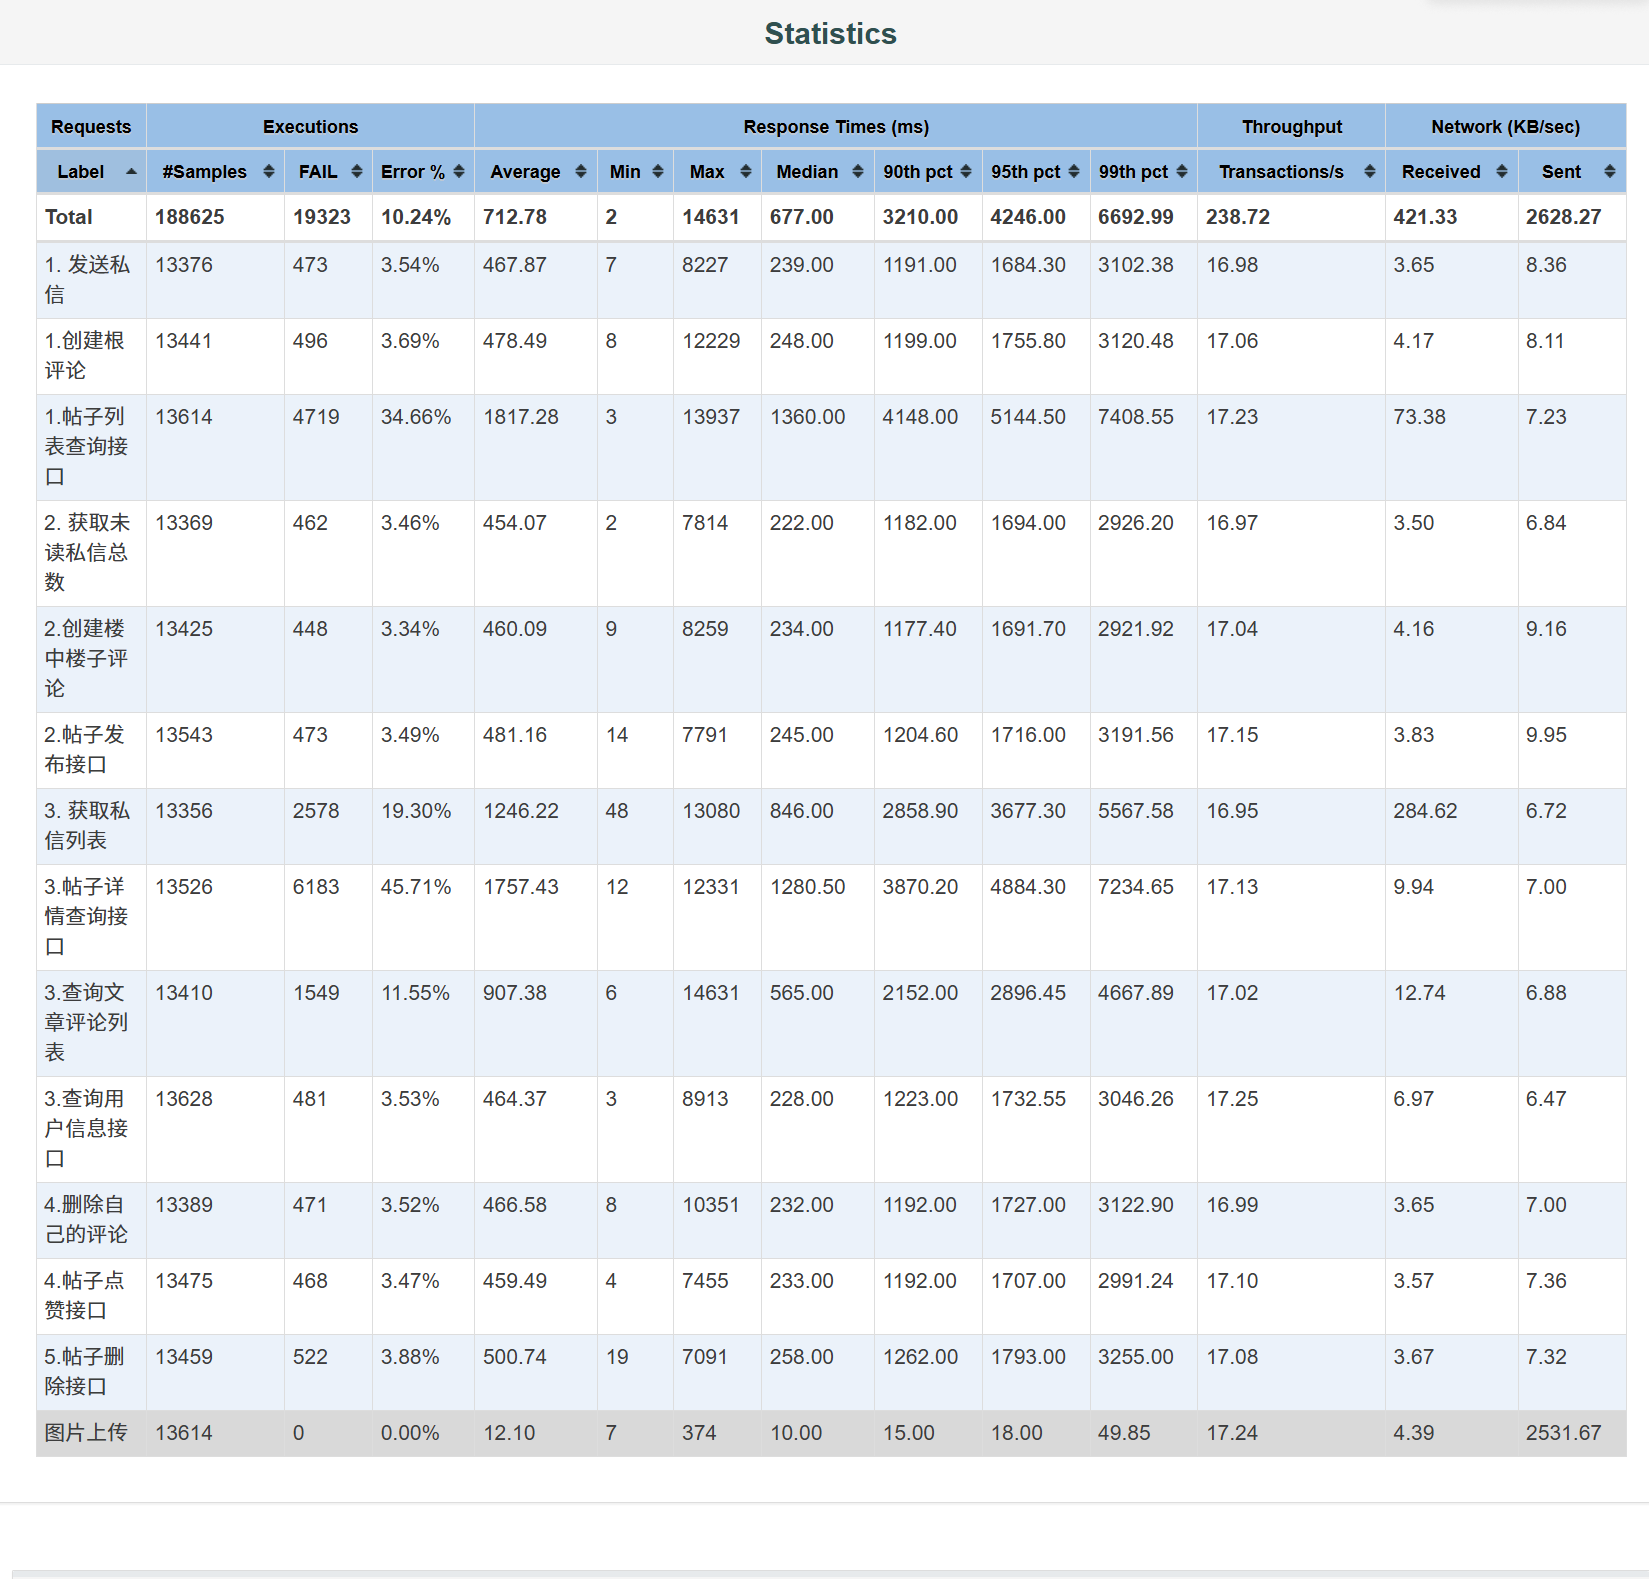The width and height of the screenshot is (1649, 1579).
Task: Click the sort arrows beside Max header
Action: (x=746, y=172)
